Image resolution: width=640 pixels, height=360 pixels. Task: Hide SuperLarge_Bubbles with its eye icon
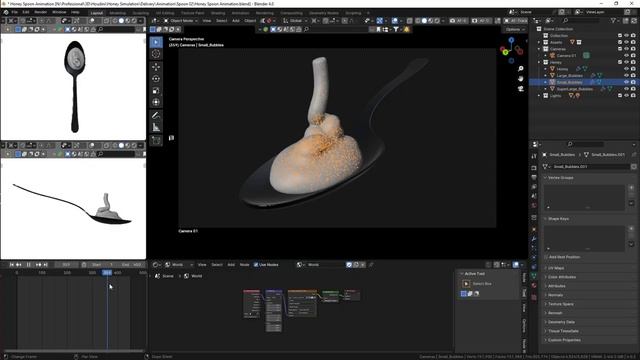[x=626, y=89]
